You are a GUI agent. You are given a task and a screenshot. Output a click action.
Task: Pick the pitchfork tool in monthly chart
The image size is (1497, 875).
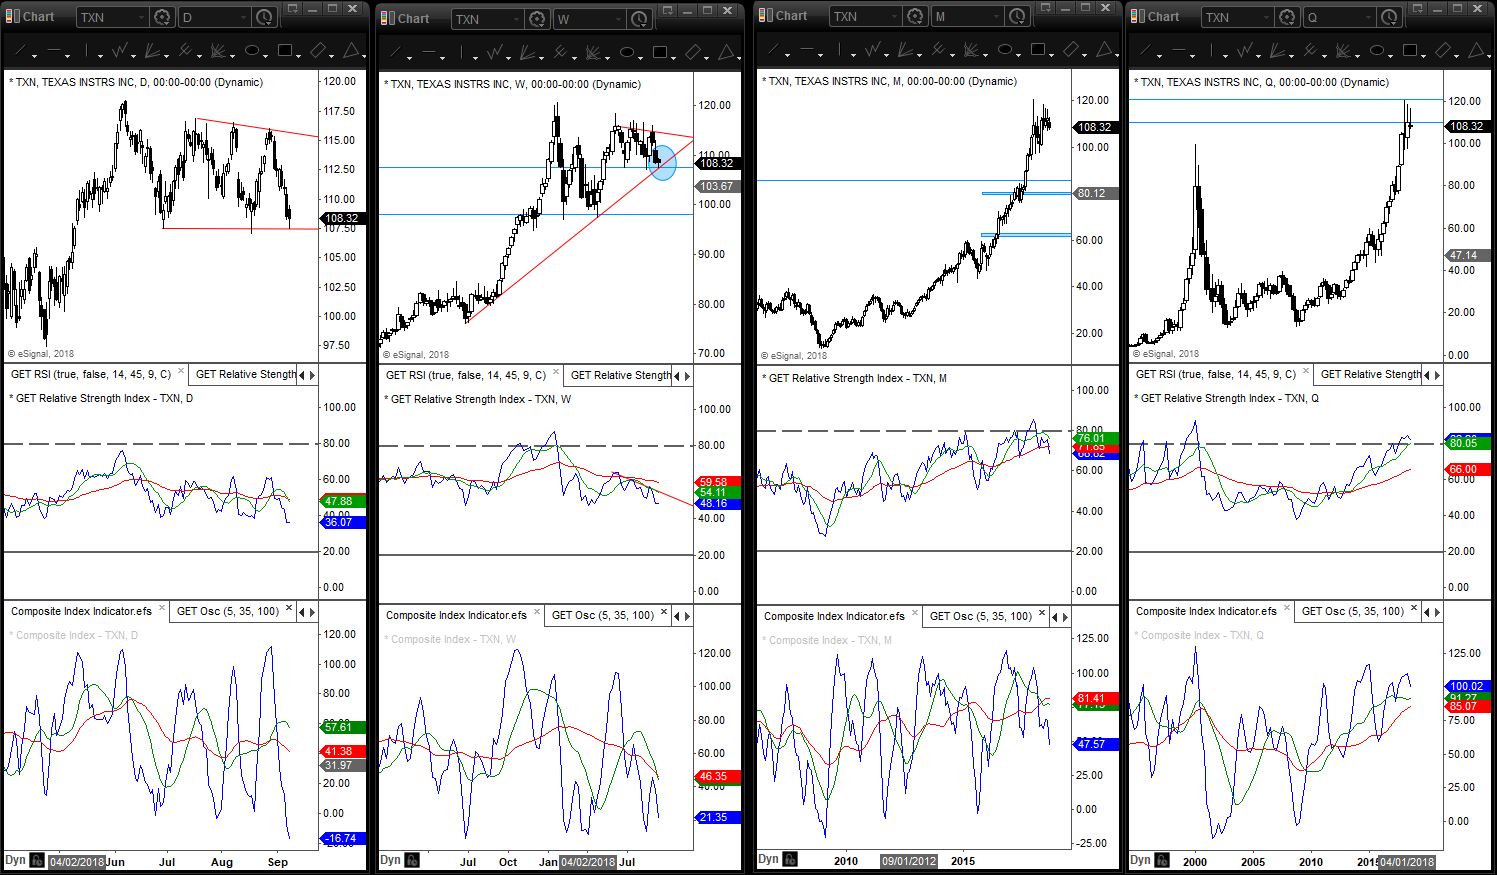(940, 48)
